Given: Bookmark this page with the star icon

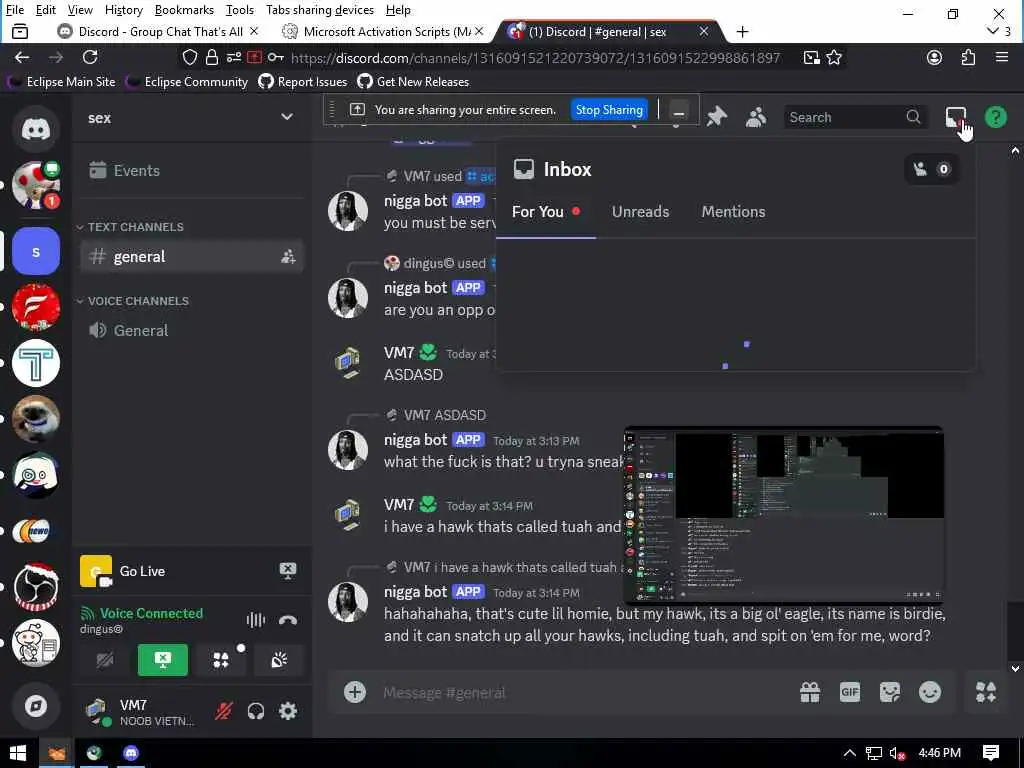Looking at the screenshot, I should pos(834,57).
